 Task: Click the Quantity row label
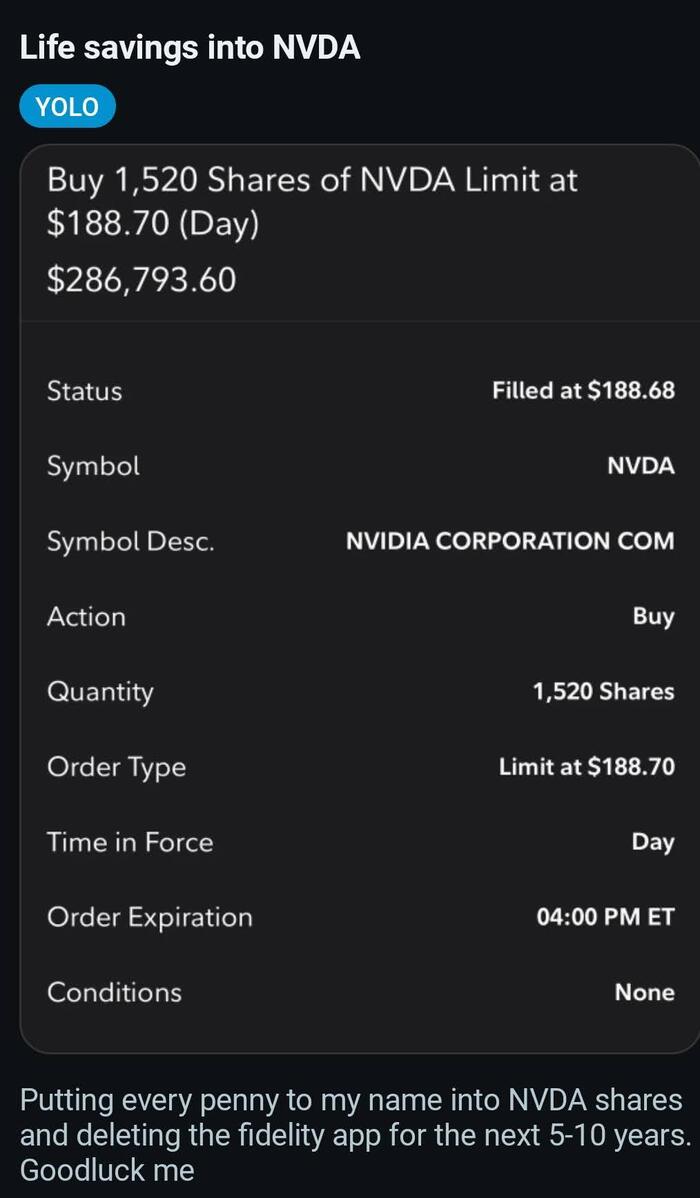pos(100,692)
